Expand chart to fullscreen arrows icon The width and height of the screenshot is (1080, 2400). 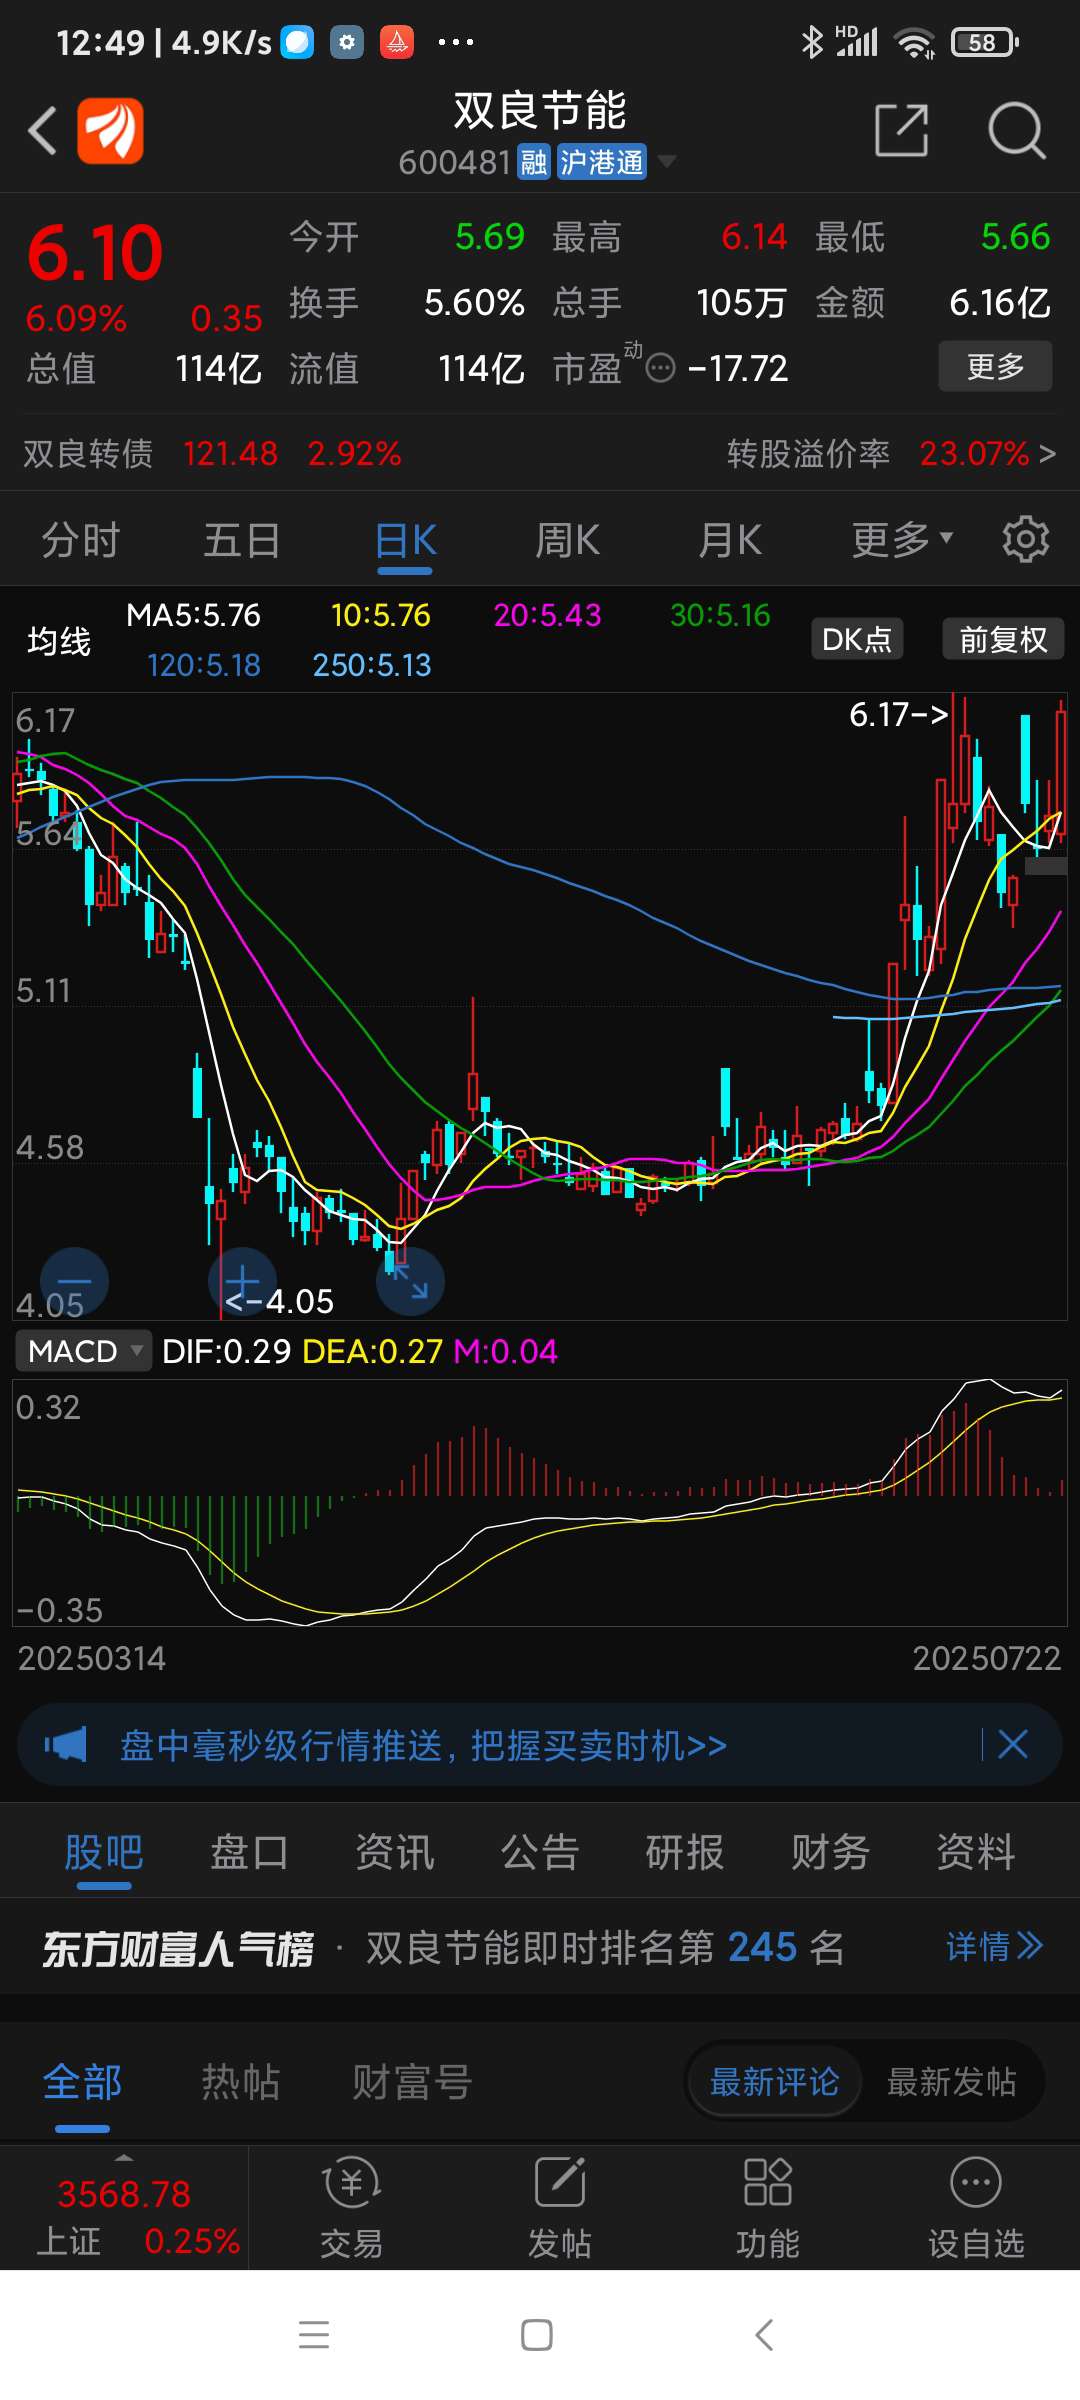point(410,1282)
